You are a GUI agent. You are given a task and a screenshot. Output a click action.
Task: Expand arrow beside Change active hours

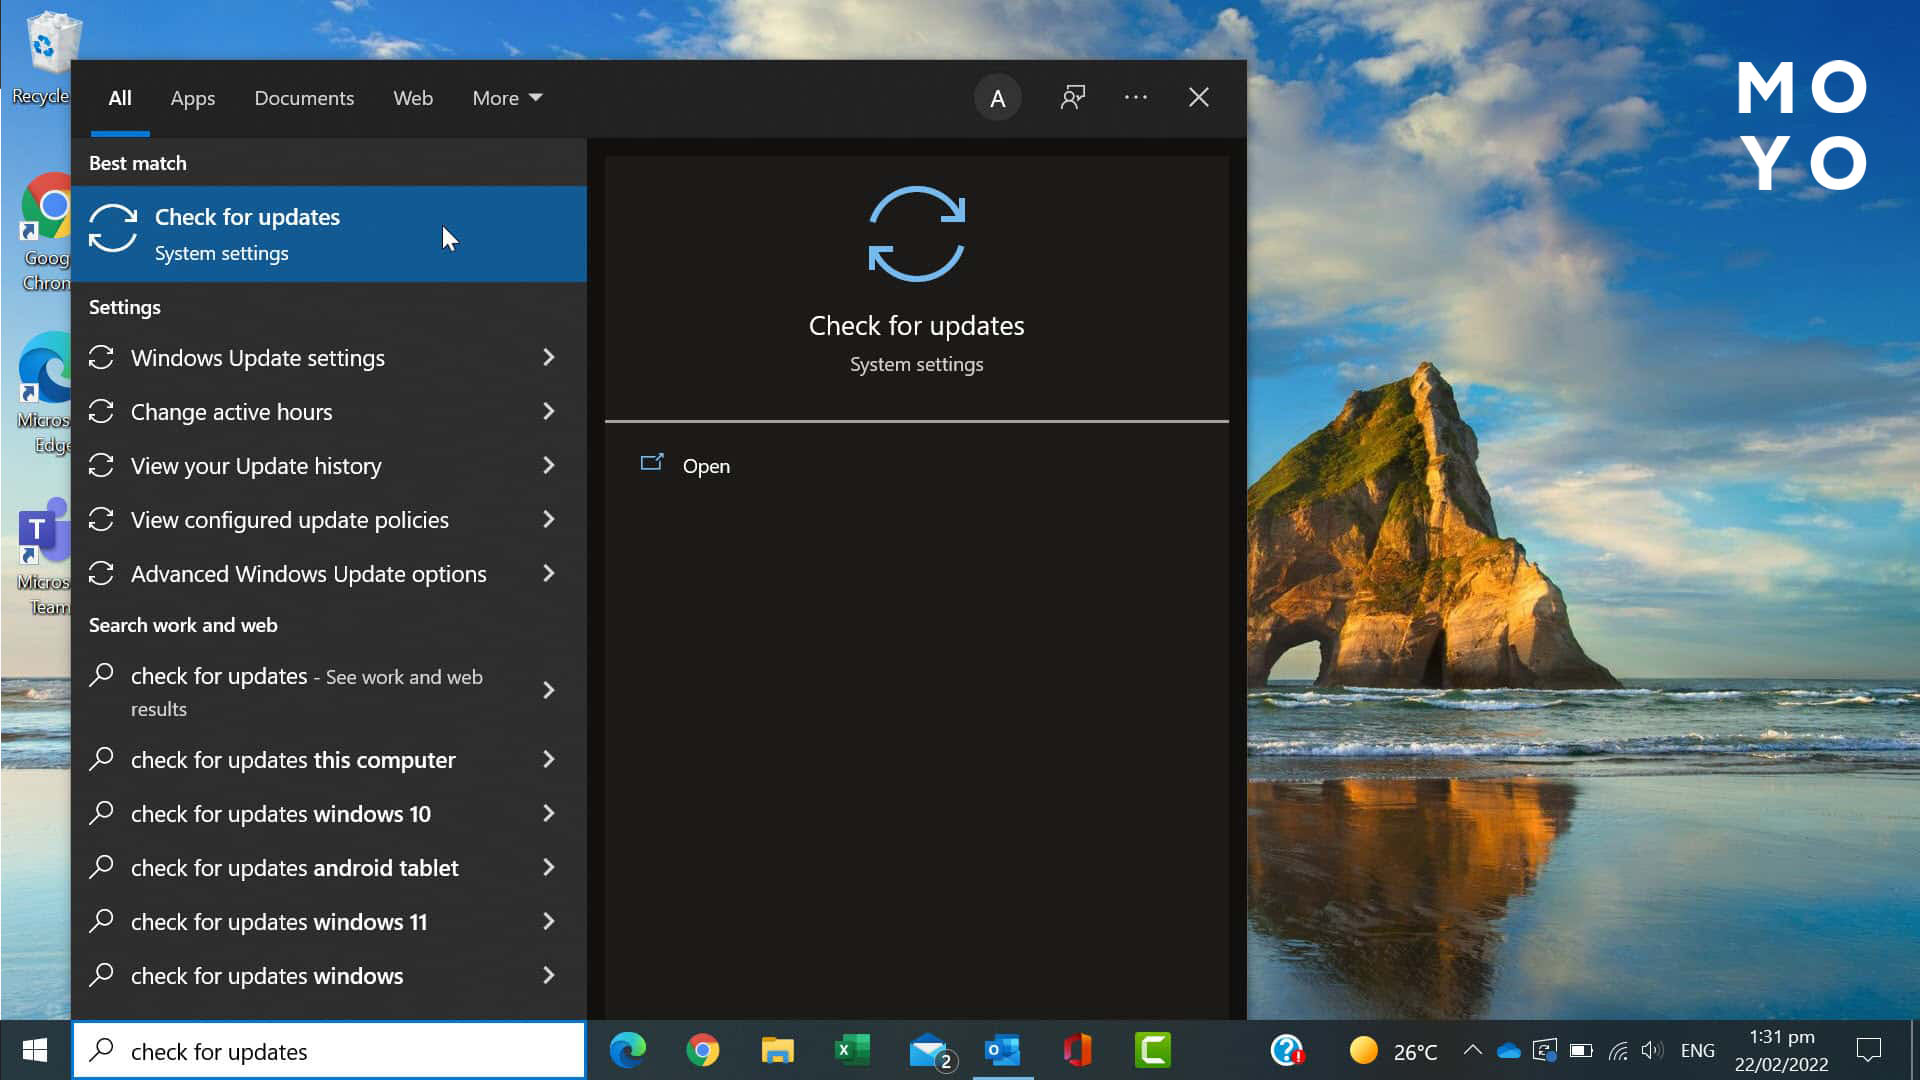click(548, 412)
